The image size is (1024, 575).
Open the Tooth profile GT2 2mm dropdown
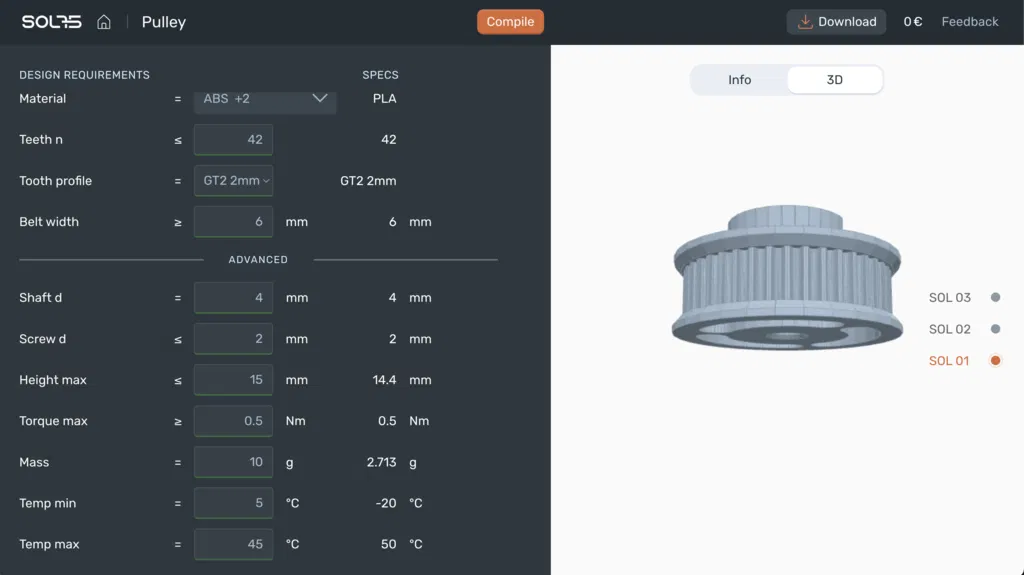coord(233,180)
